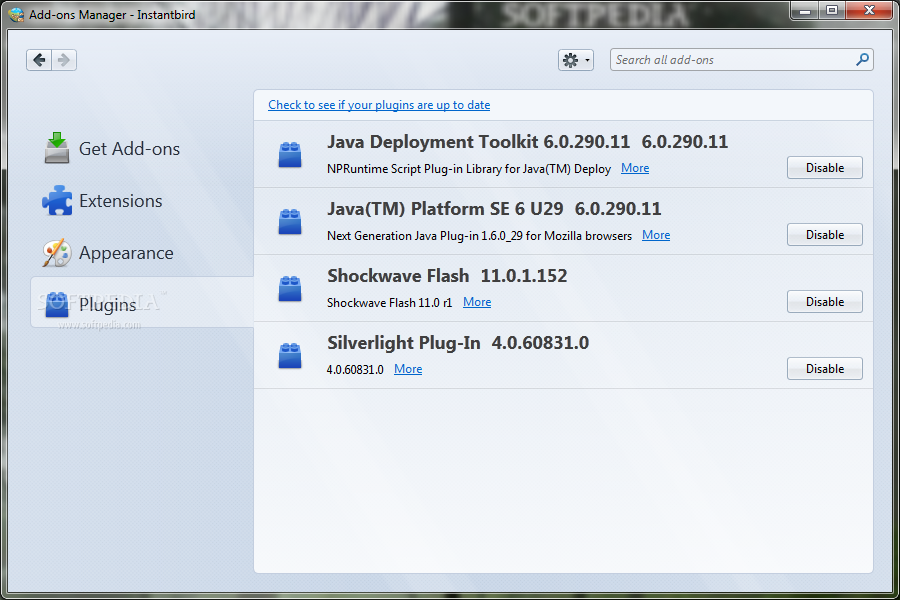Image resolution: width=900 pixels, height=600 pixels.
Task: Click Shockwave Flash 11.0 r1 description
Action: click(x=390, y=303)
